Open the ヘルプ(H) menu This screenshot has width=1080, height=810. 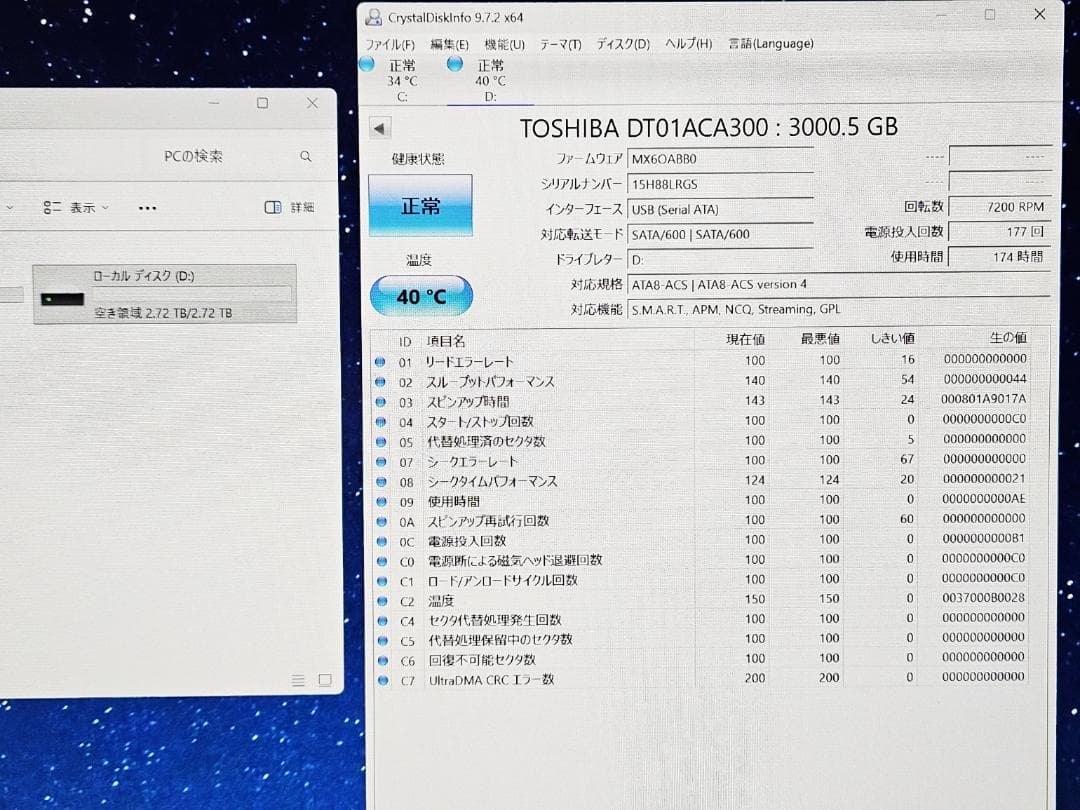pyautogui.click(x=688, y=43)
